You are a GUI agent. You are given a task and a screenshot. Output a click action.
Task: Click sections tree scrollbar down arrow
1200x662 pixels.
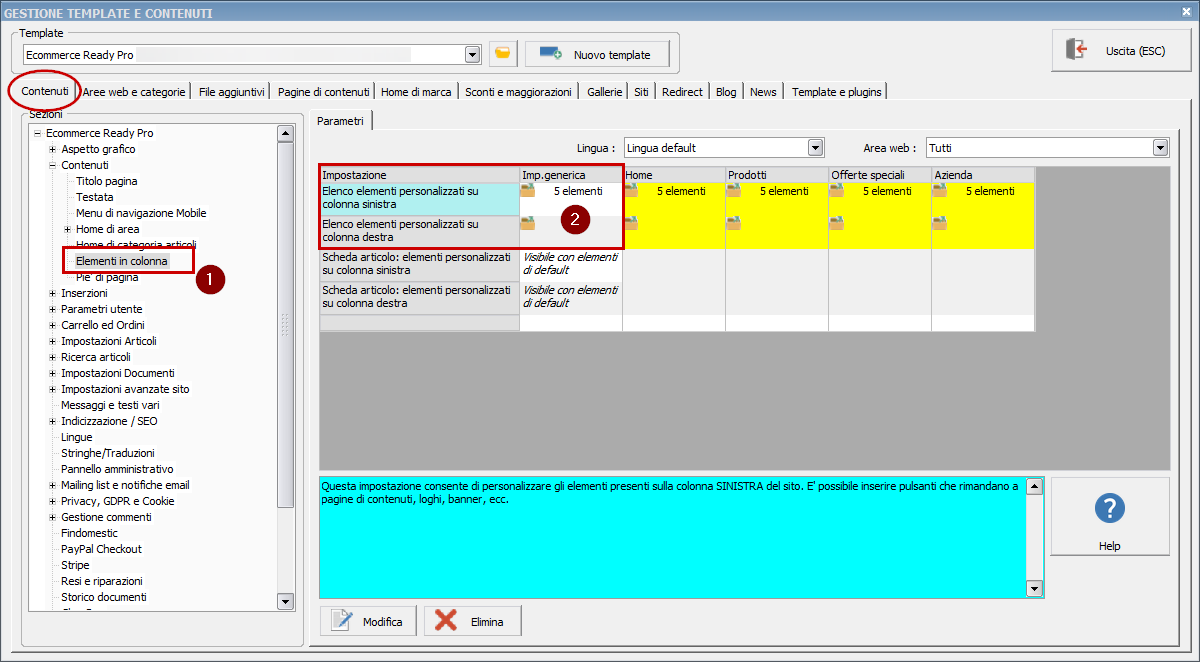coord(285,601)
